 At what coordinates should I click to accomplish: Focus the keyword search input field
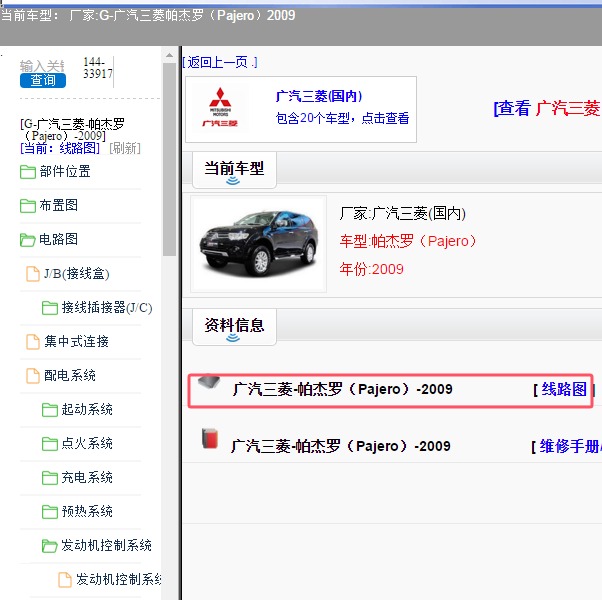tap(42, 66)
